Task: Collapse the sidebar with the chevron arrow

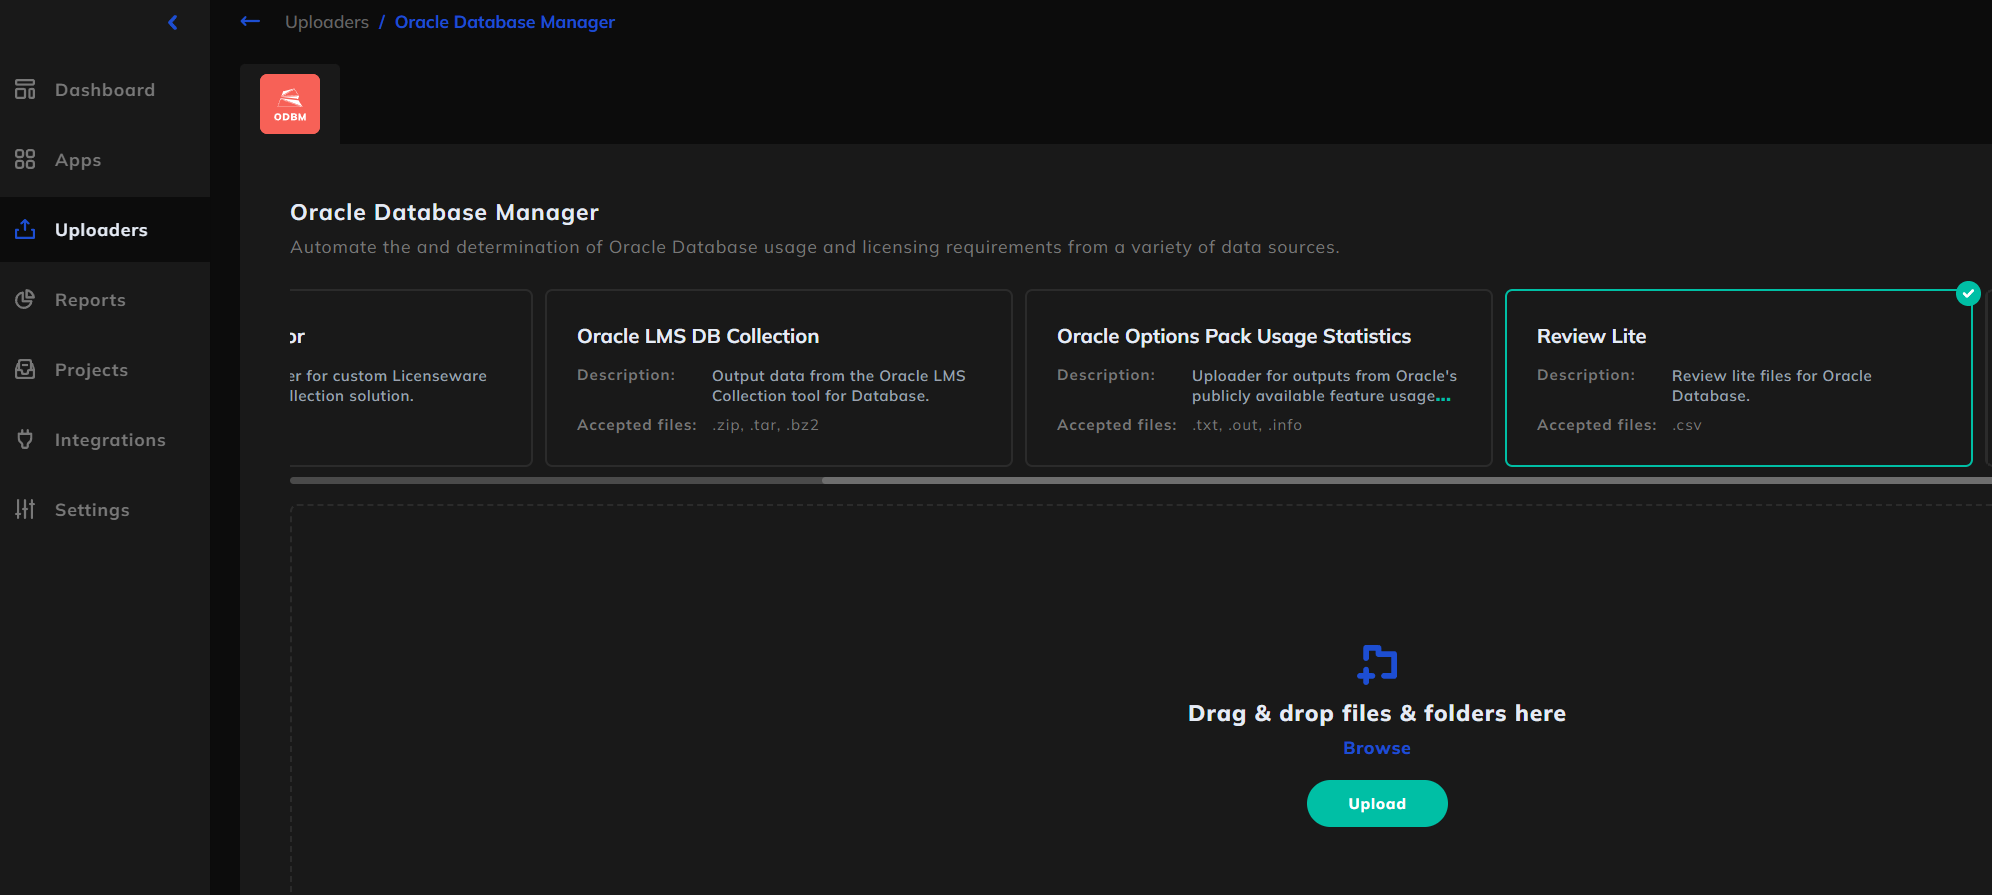Action: click(x=173, y=22)
